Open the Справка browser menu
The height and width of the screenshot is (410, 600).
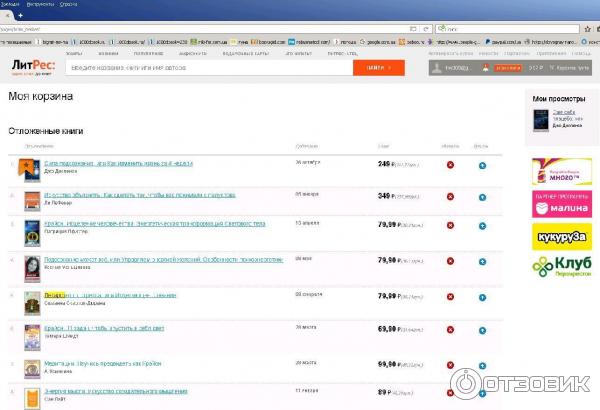(x=69, y=4)
